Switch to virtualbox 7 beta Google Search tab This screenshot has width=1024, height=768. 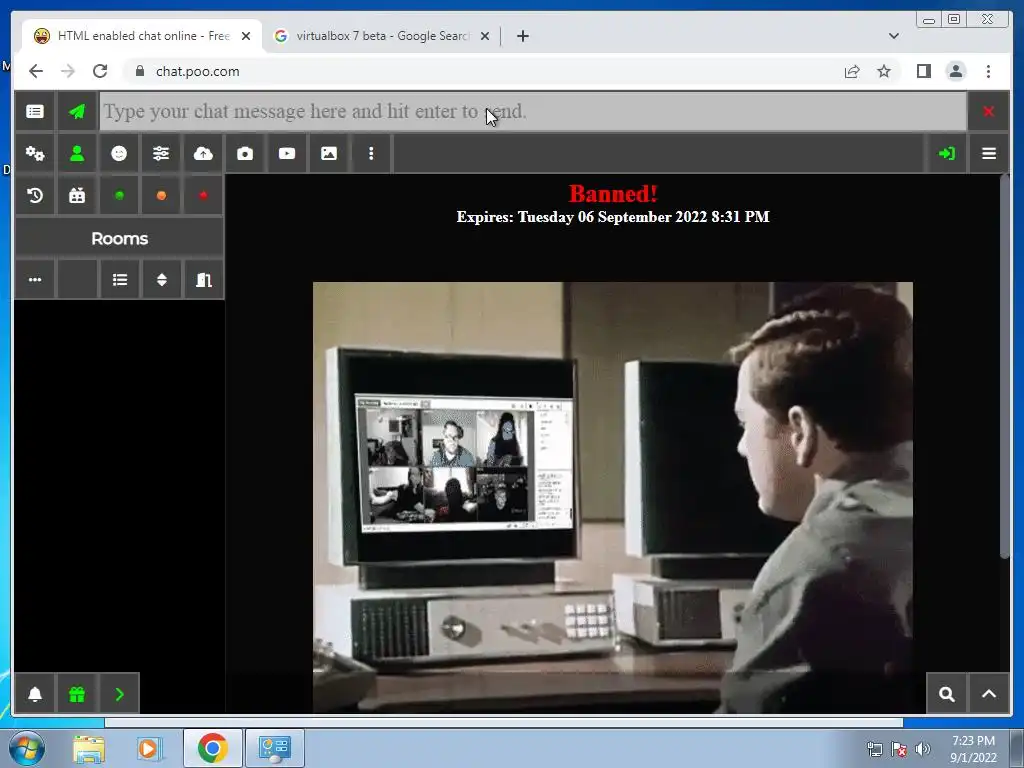click(382, 36)
